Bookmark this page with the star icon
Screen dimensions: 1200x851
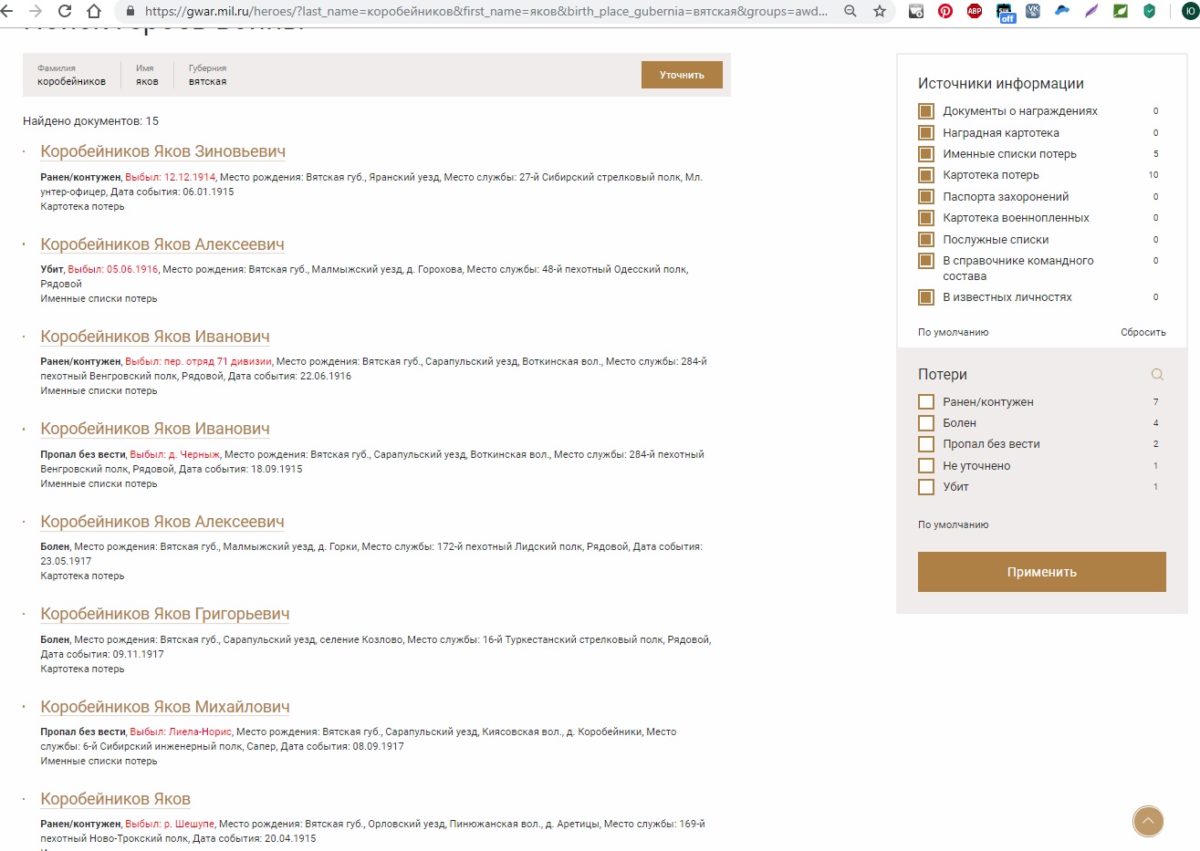click(879, 12)
